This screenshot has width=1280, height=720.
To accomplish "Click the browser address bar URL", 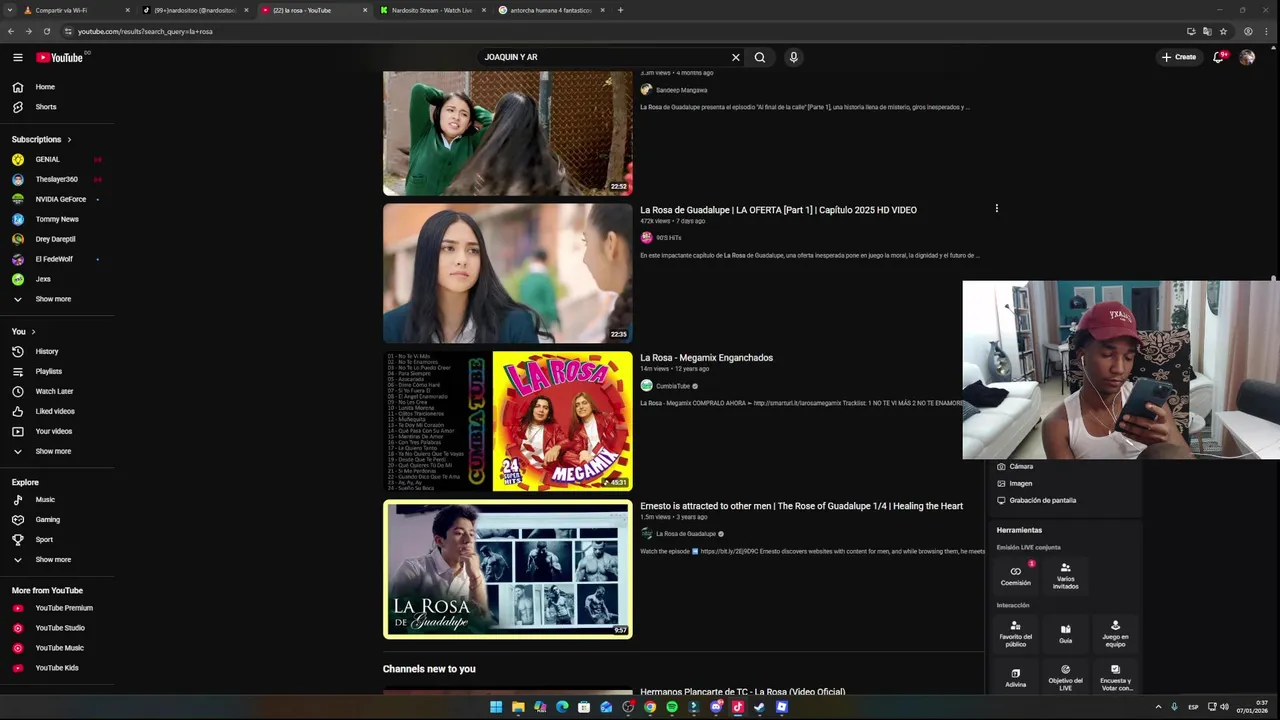I will coord(145,31).
